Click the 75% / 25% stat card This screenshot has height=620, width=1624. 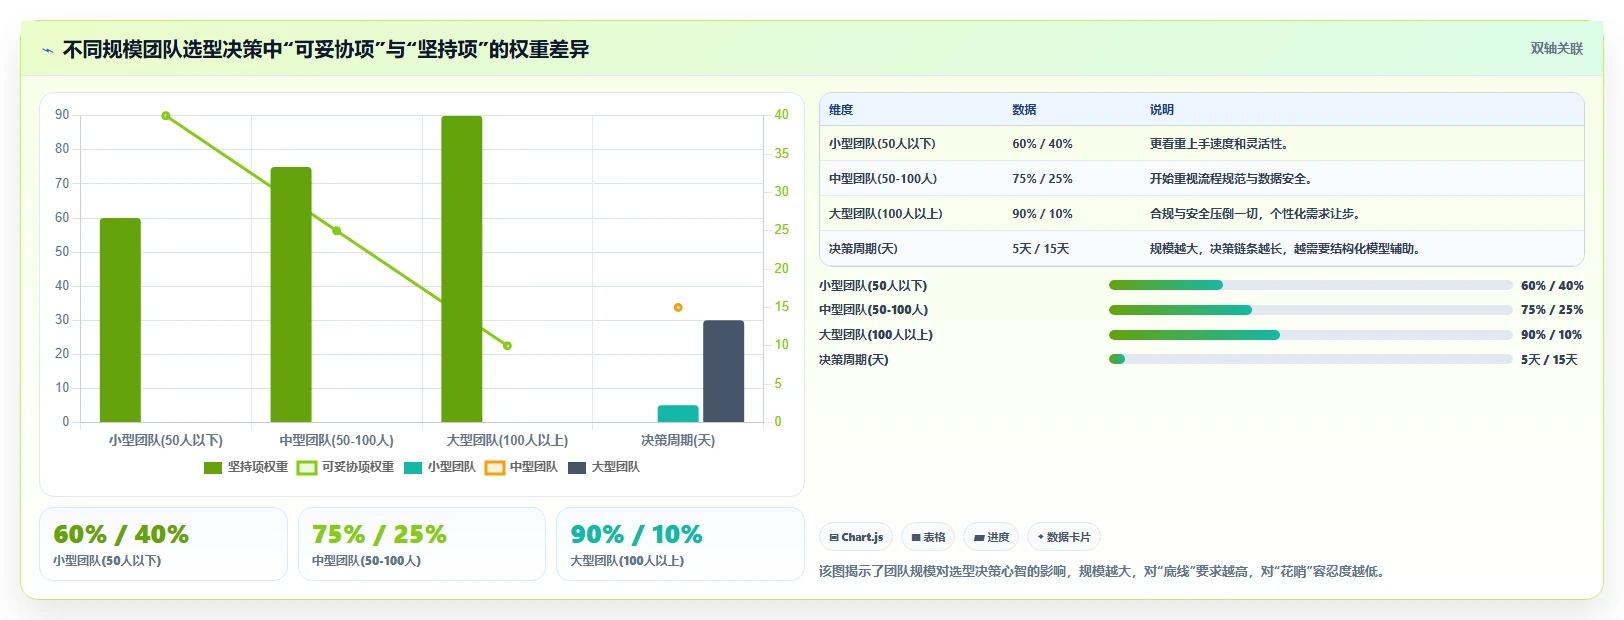[x=421, y=544]
